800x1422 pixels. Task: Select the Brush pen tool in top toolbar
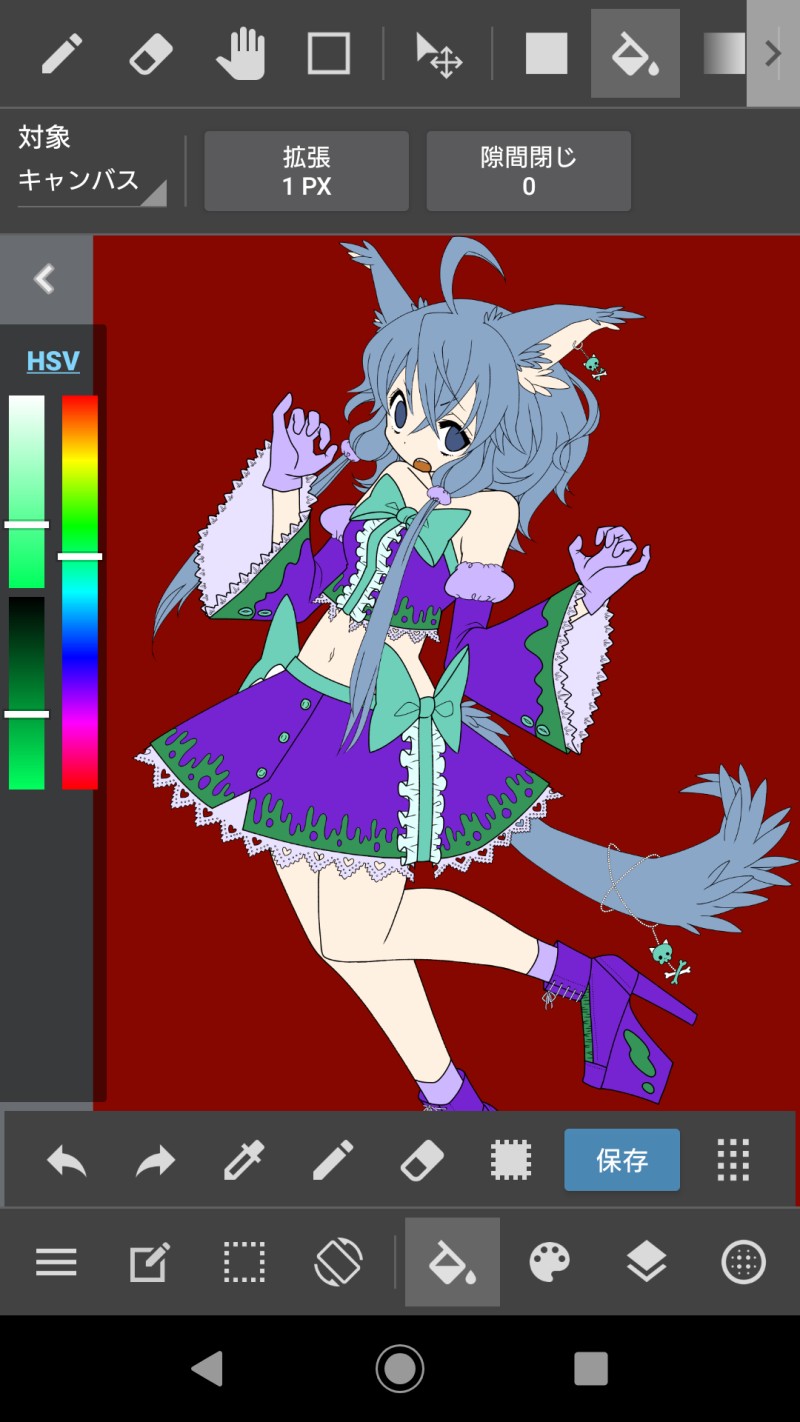tap(62, 54)
